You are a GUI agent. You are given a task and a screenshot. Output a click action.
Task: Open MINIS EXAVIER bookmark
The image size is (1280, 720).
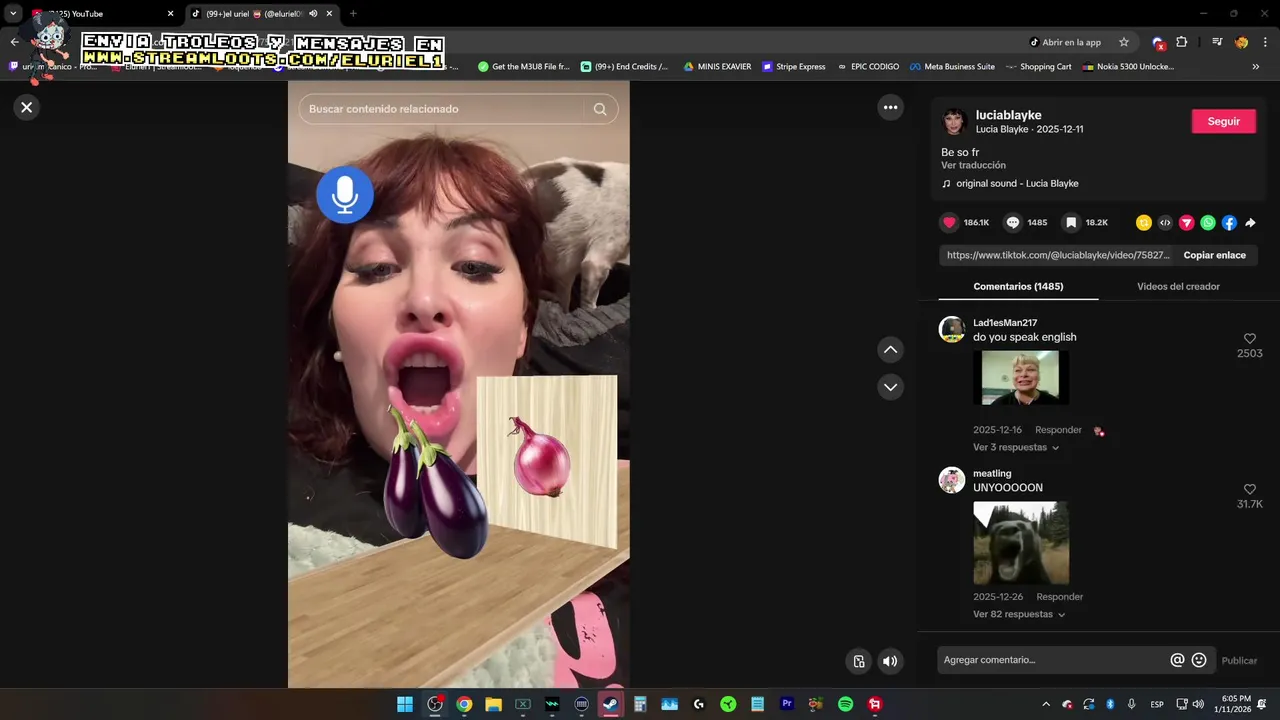[717, 67]
